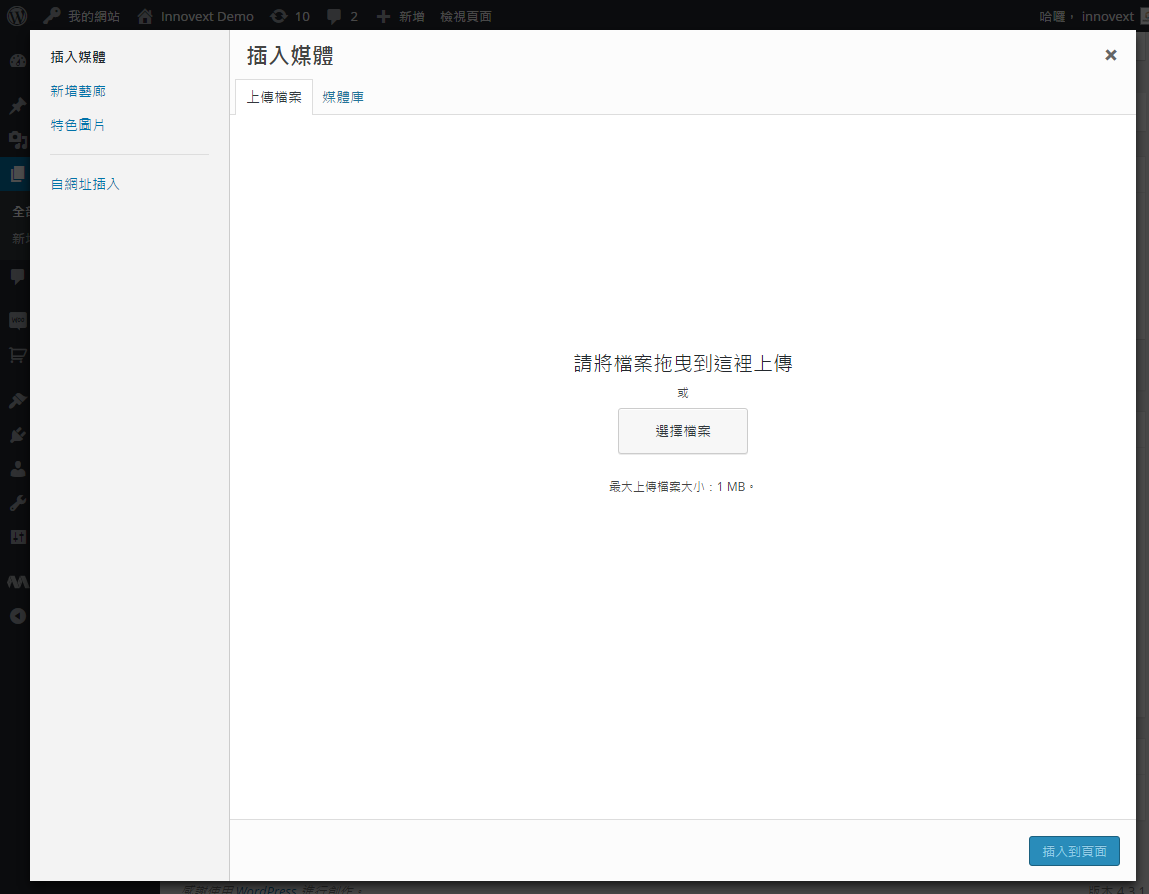The width and height of the screenshot is (1149, 894).
Task: Choose 特色圖片 in the media sidebar
Action: click(78, 125)
